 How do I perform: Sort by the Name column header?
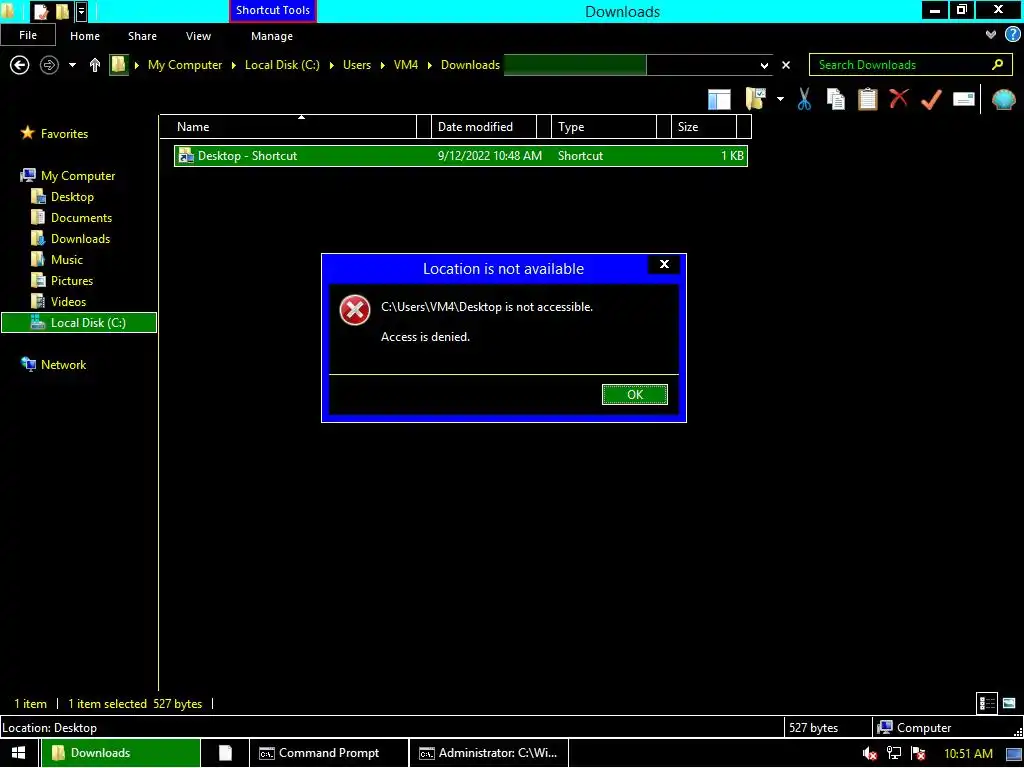288,127
